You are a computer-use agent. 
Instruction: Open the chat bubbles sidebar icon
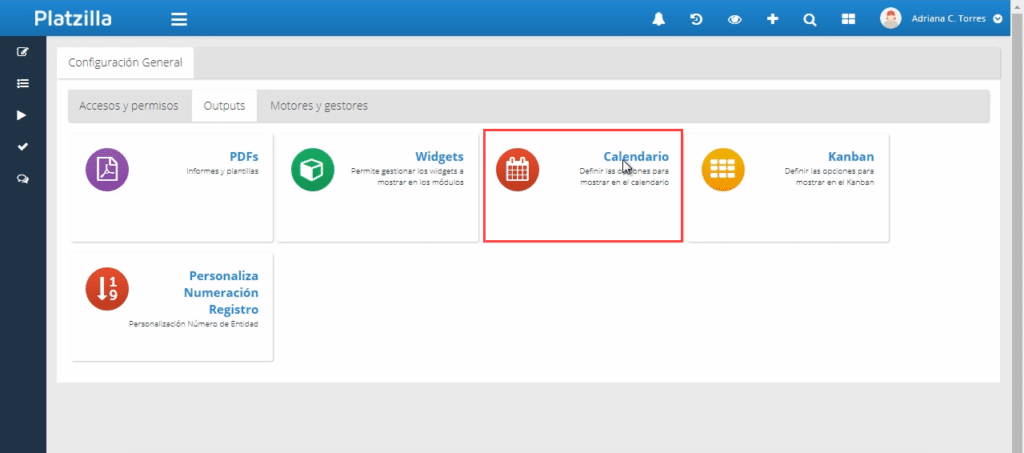23,179
